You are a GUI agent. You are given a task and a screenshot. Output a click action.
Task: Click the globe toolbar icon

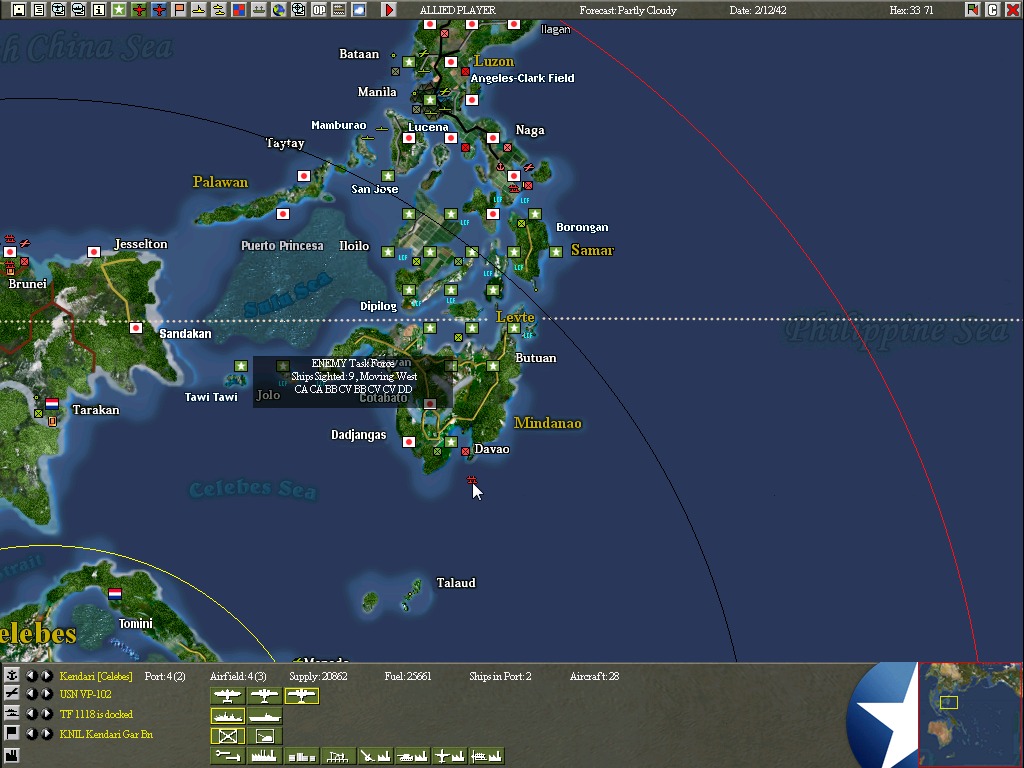point(279,10)
